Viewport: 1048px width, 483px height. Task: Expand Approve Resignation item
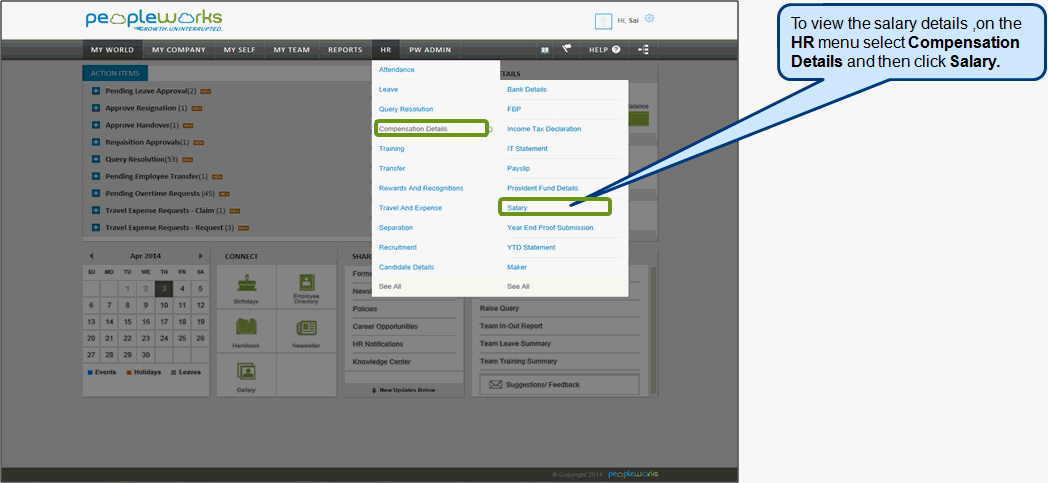(96, 108)
